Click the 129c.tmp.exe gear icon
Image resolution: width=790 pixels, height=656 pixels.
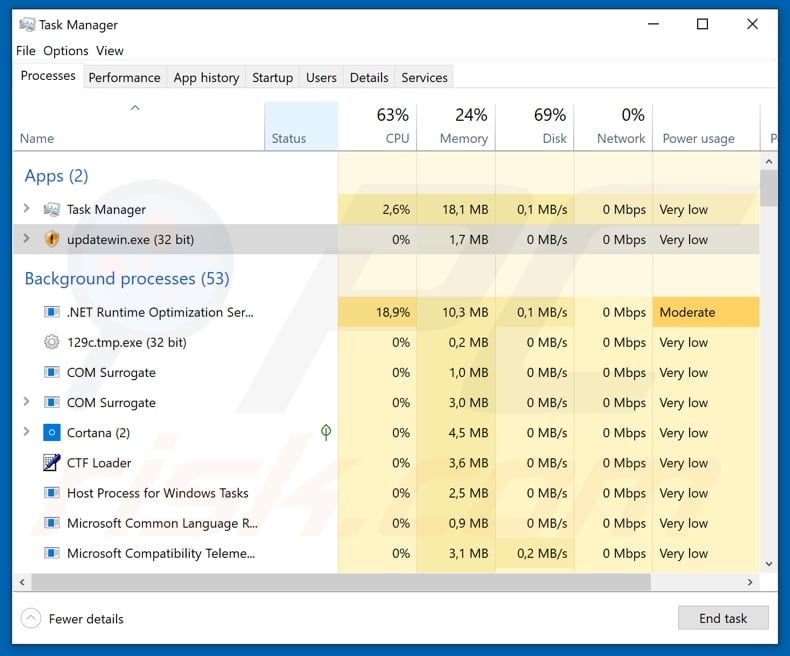click(x=51, y=342)
